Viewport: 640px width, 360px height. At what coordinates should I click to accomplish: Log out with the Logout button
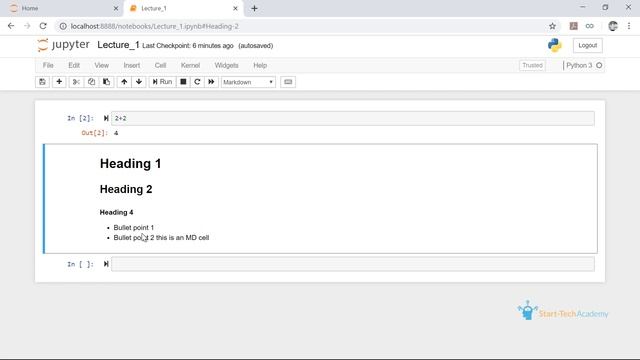pos(587,45)
